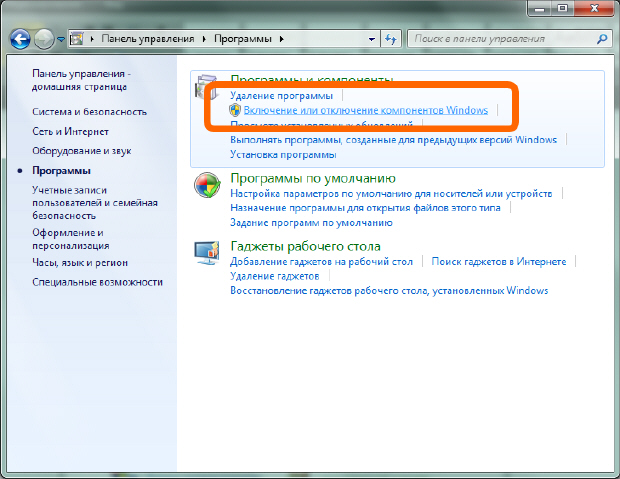The height and width of the screenshot is (479, 620).
Task: Open 'Специальные возможности' category
Action: tap(97, 282)
